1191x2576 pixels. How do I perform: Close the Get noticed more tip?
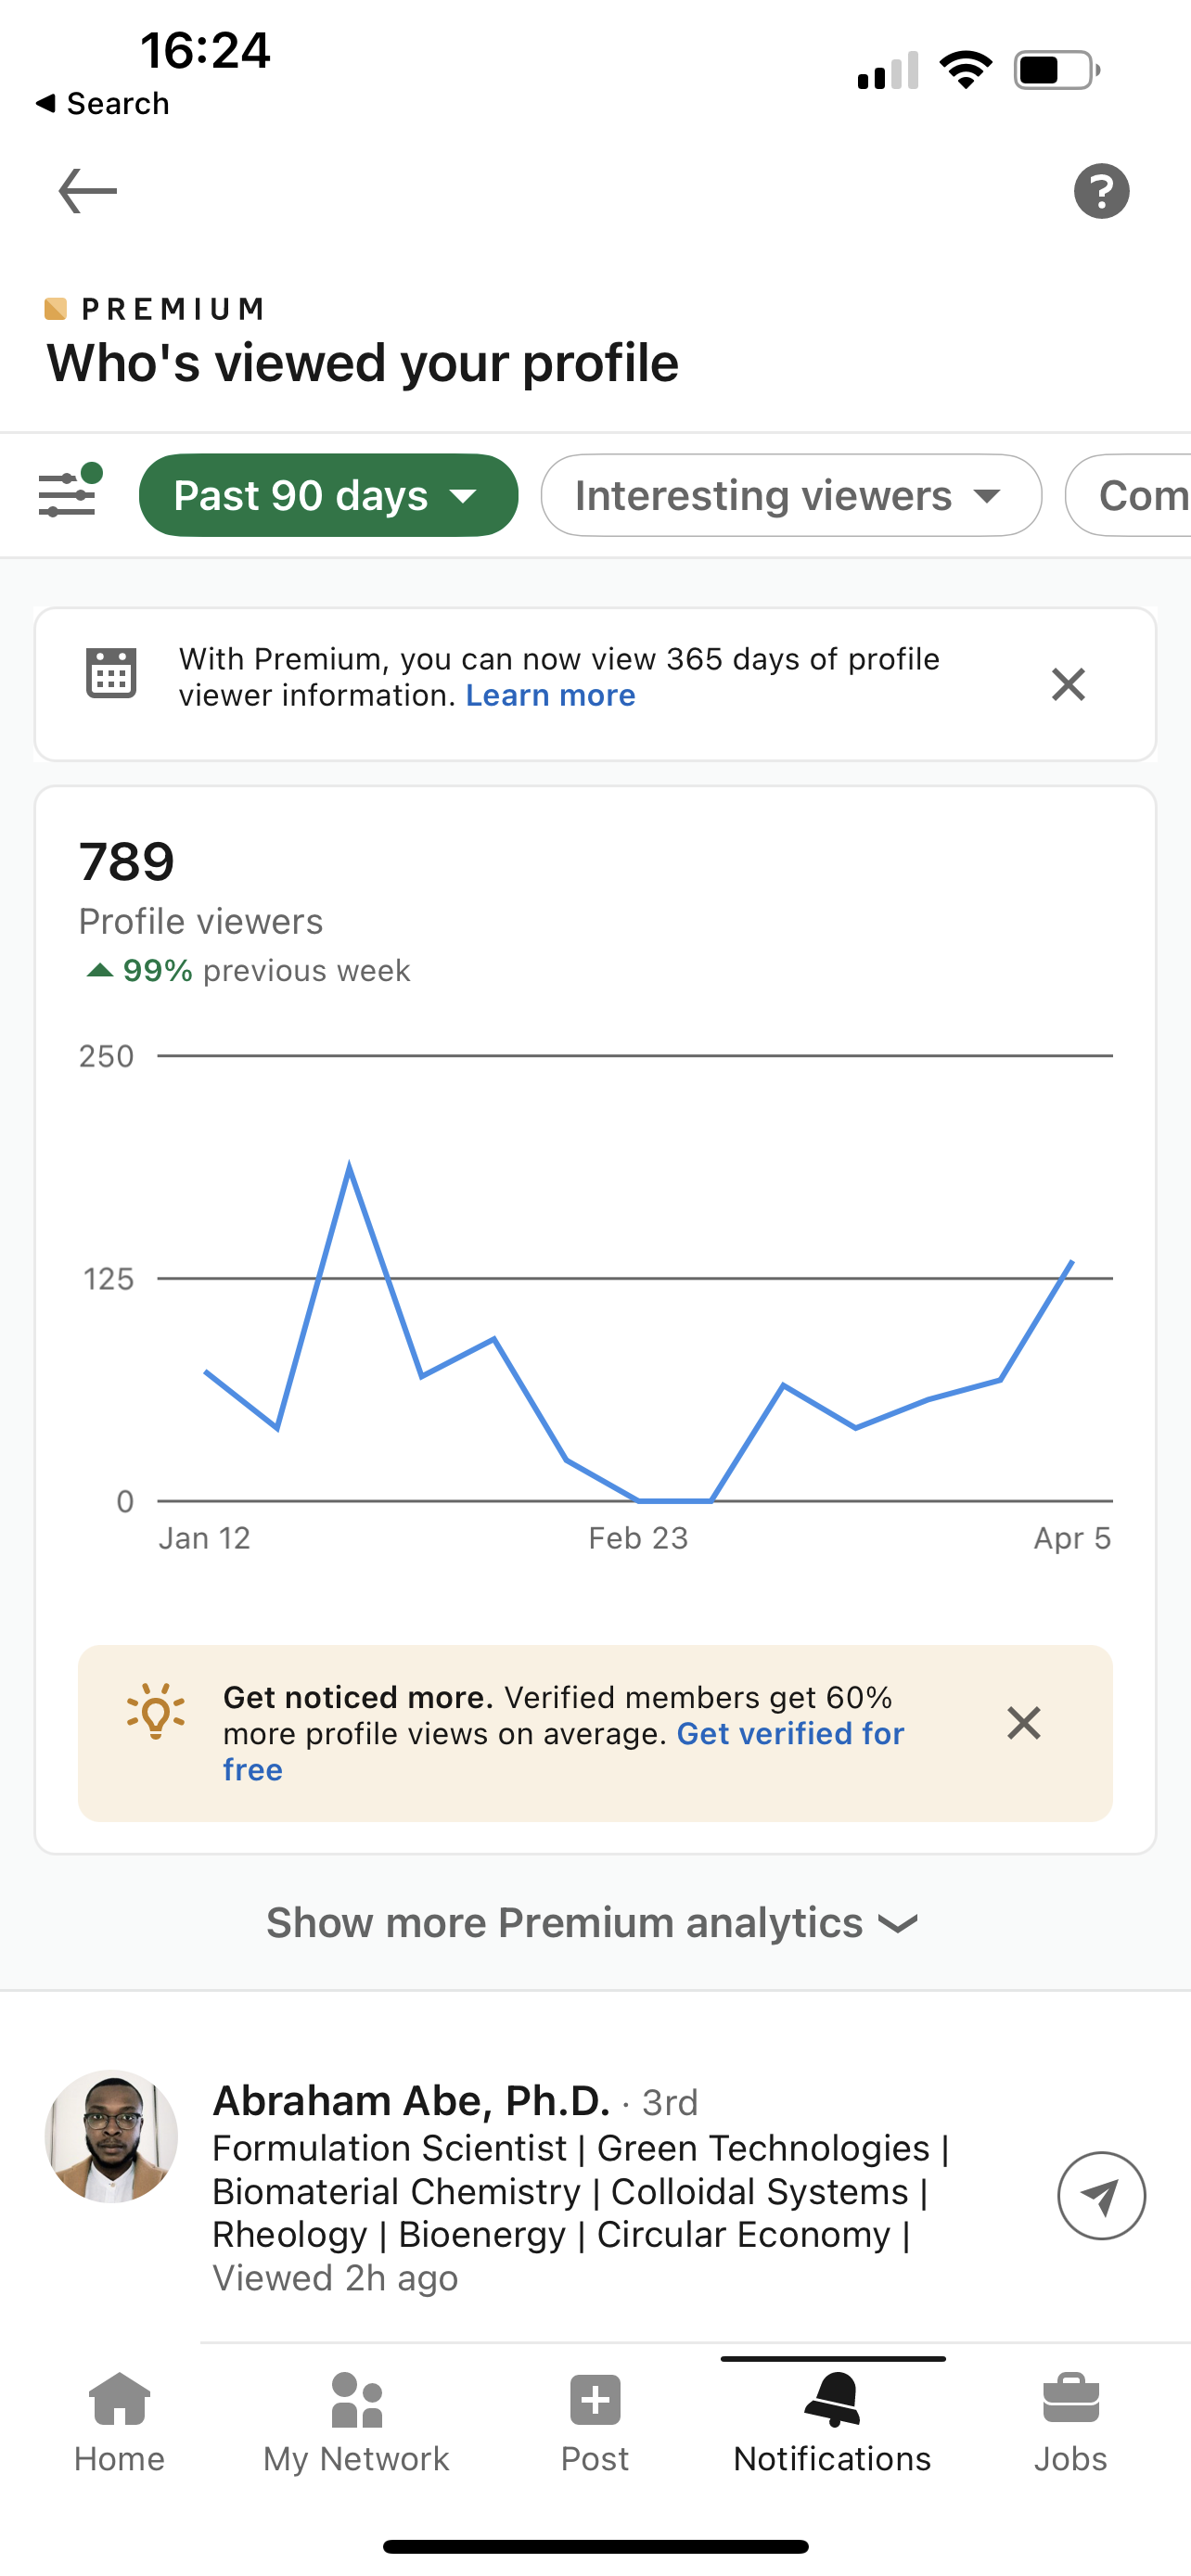(x=1023, y=1723)
